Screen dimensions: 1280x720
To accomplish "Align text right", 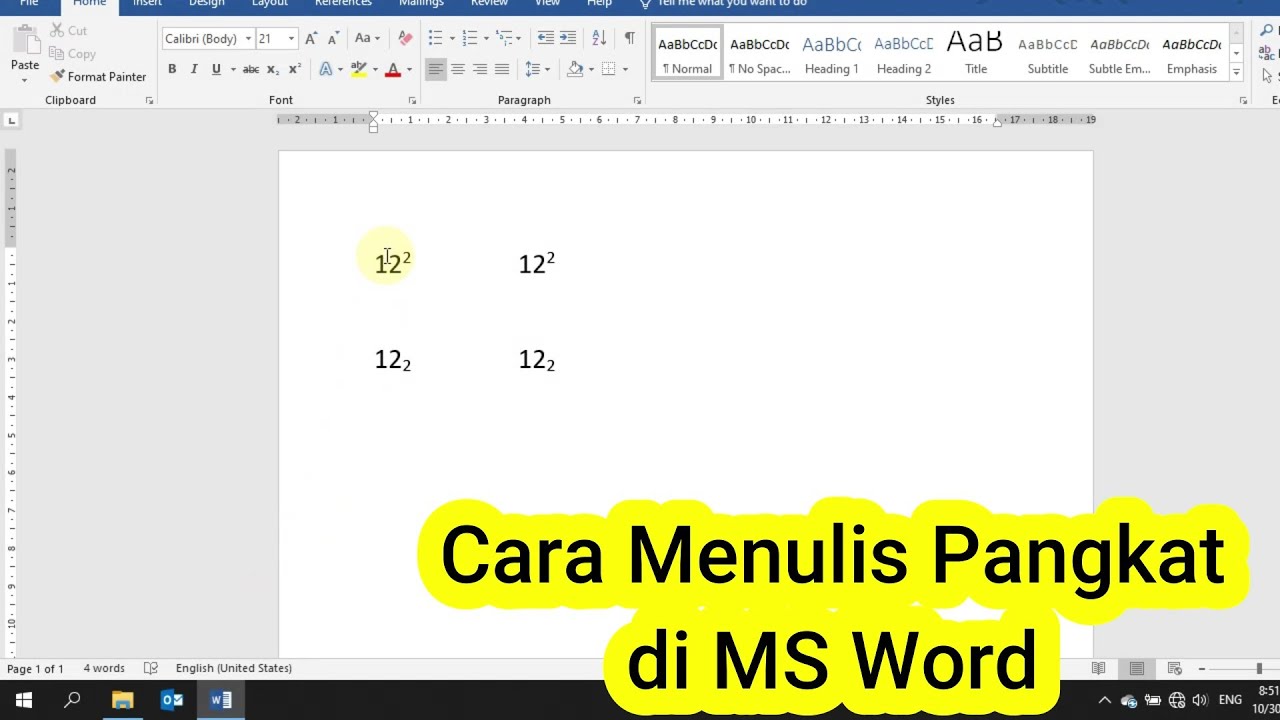I will [x=480, y=69].
